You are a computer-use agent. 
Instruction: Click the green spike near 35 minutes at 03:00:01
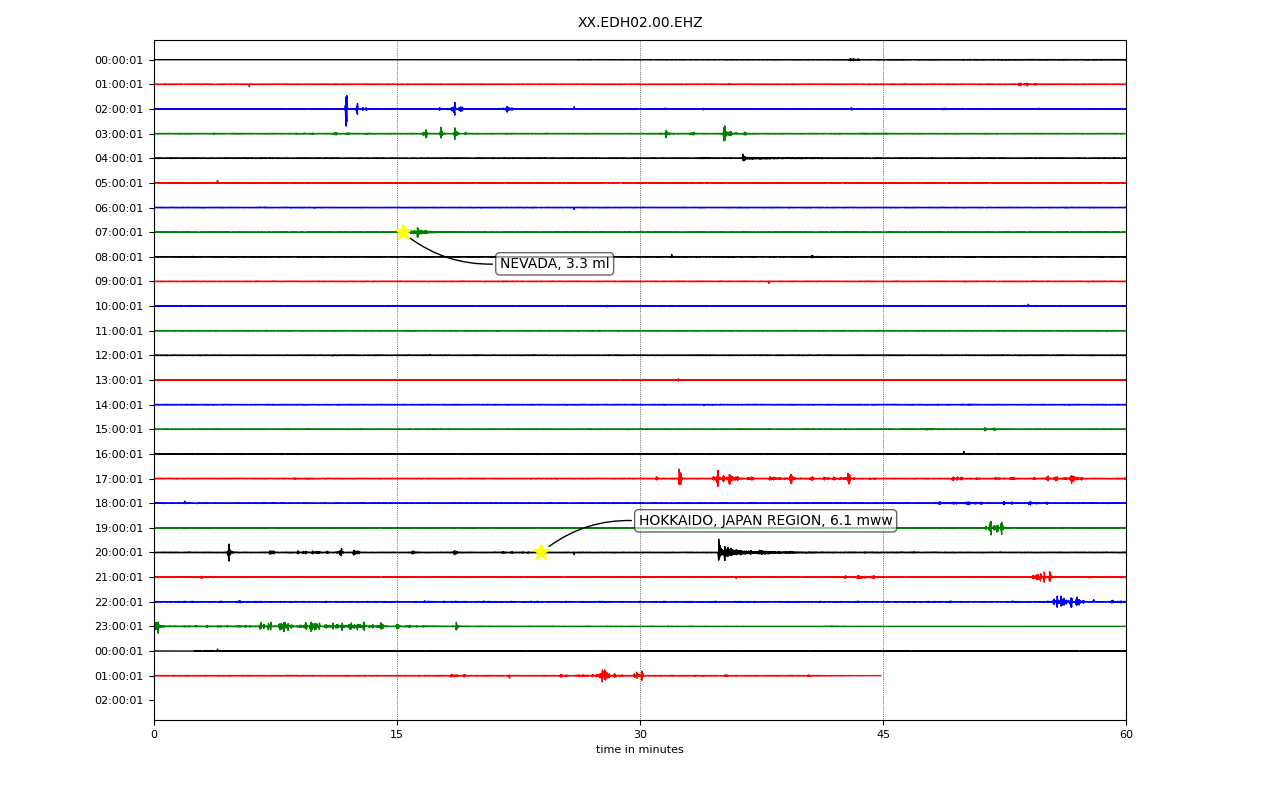click(x=725, y=133)
